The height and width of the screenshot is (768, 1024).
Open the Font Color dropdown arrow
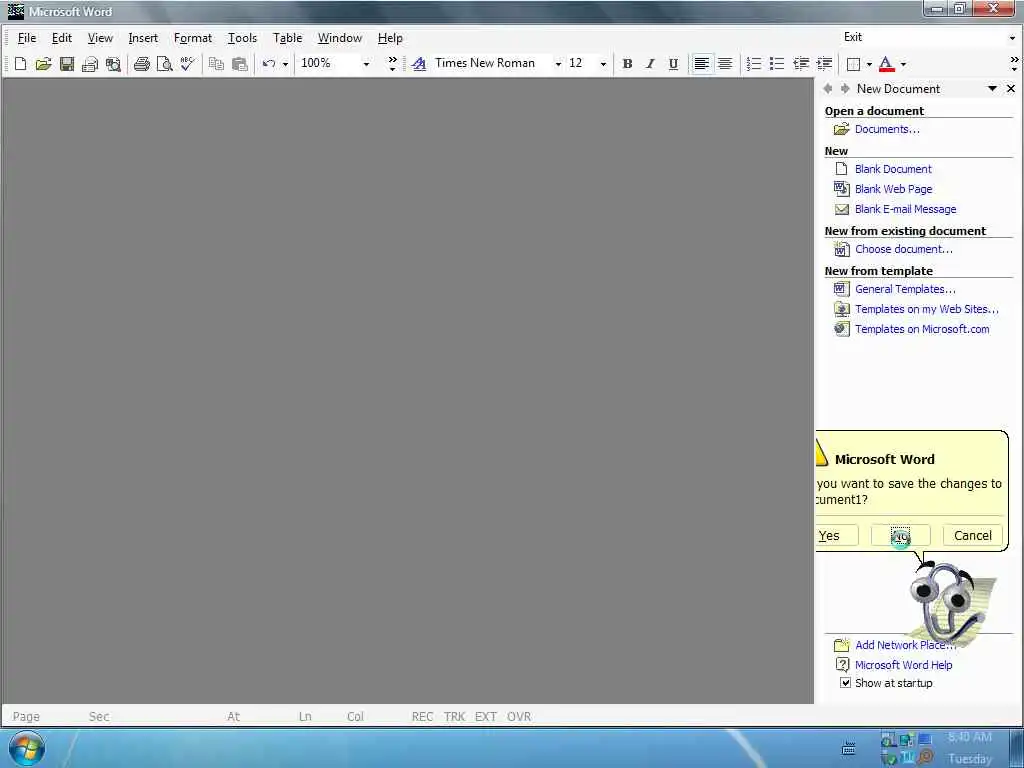click(x=903, y=64)
